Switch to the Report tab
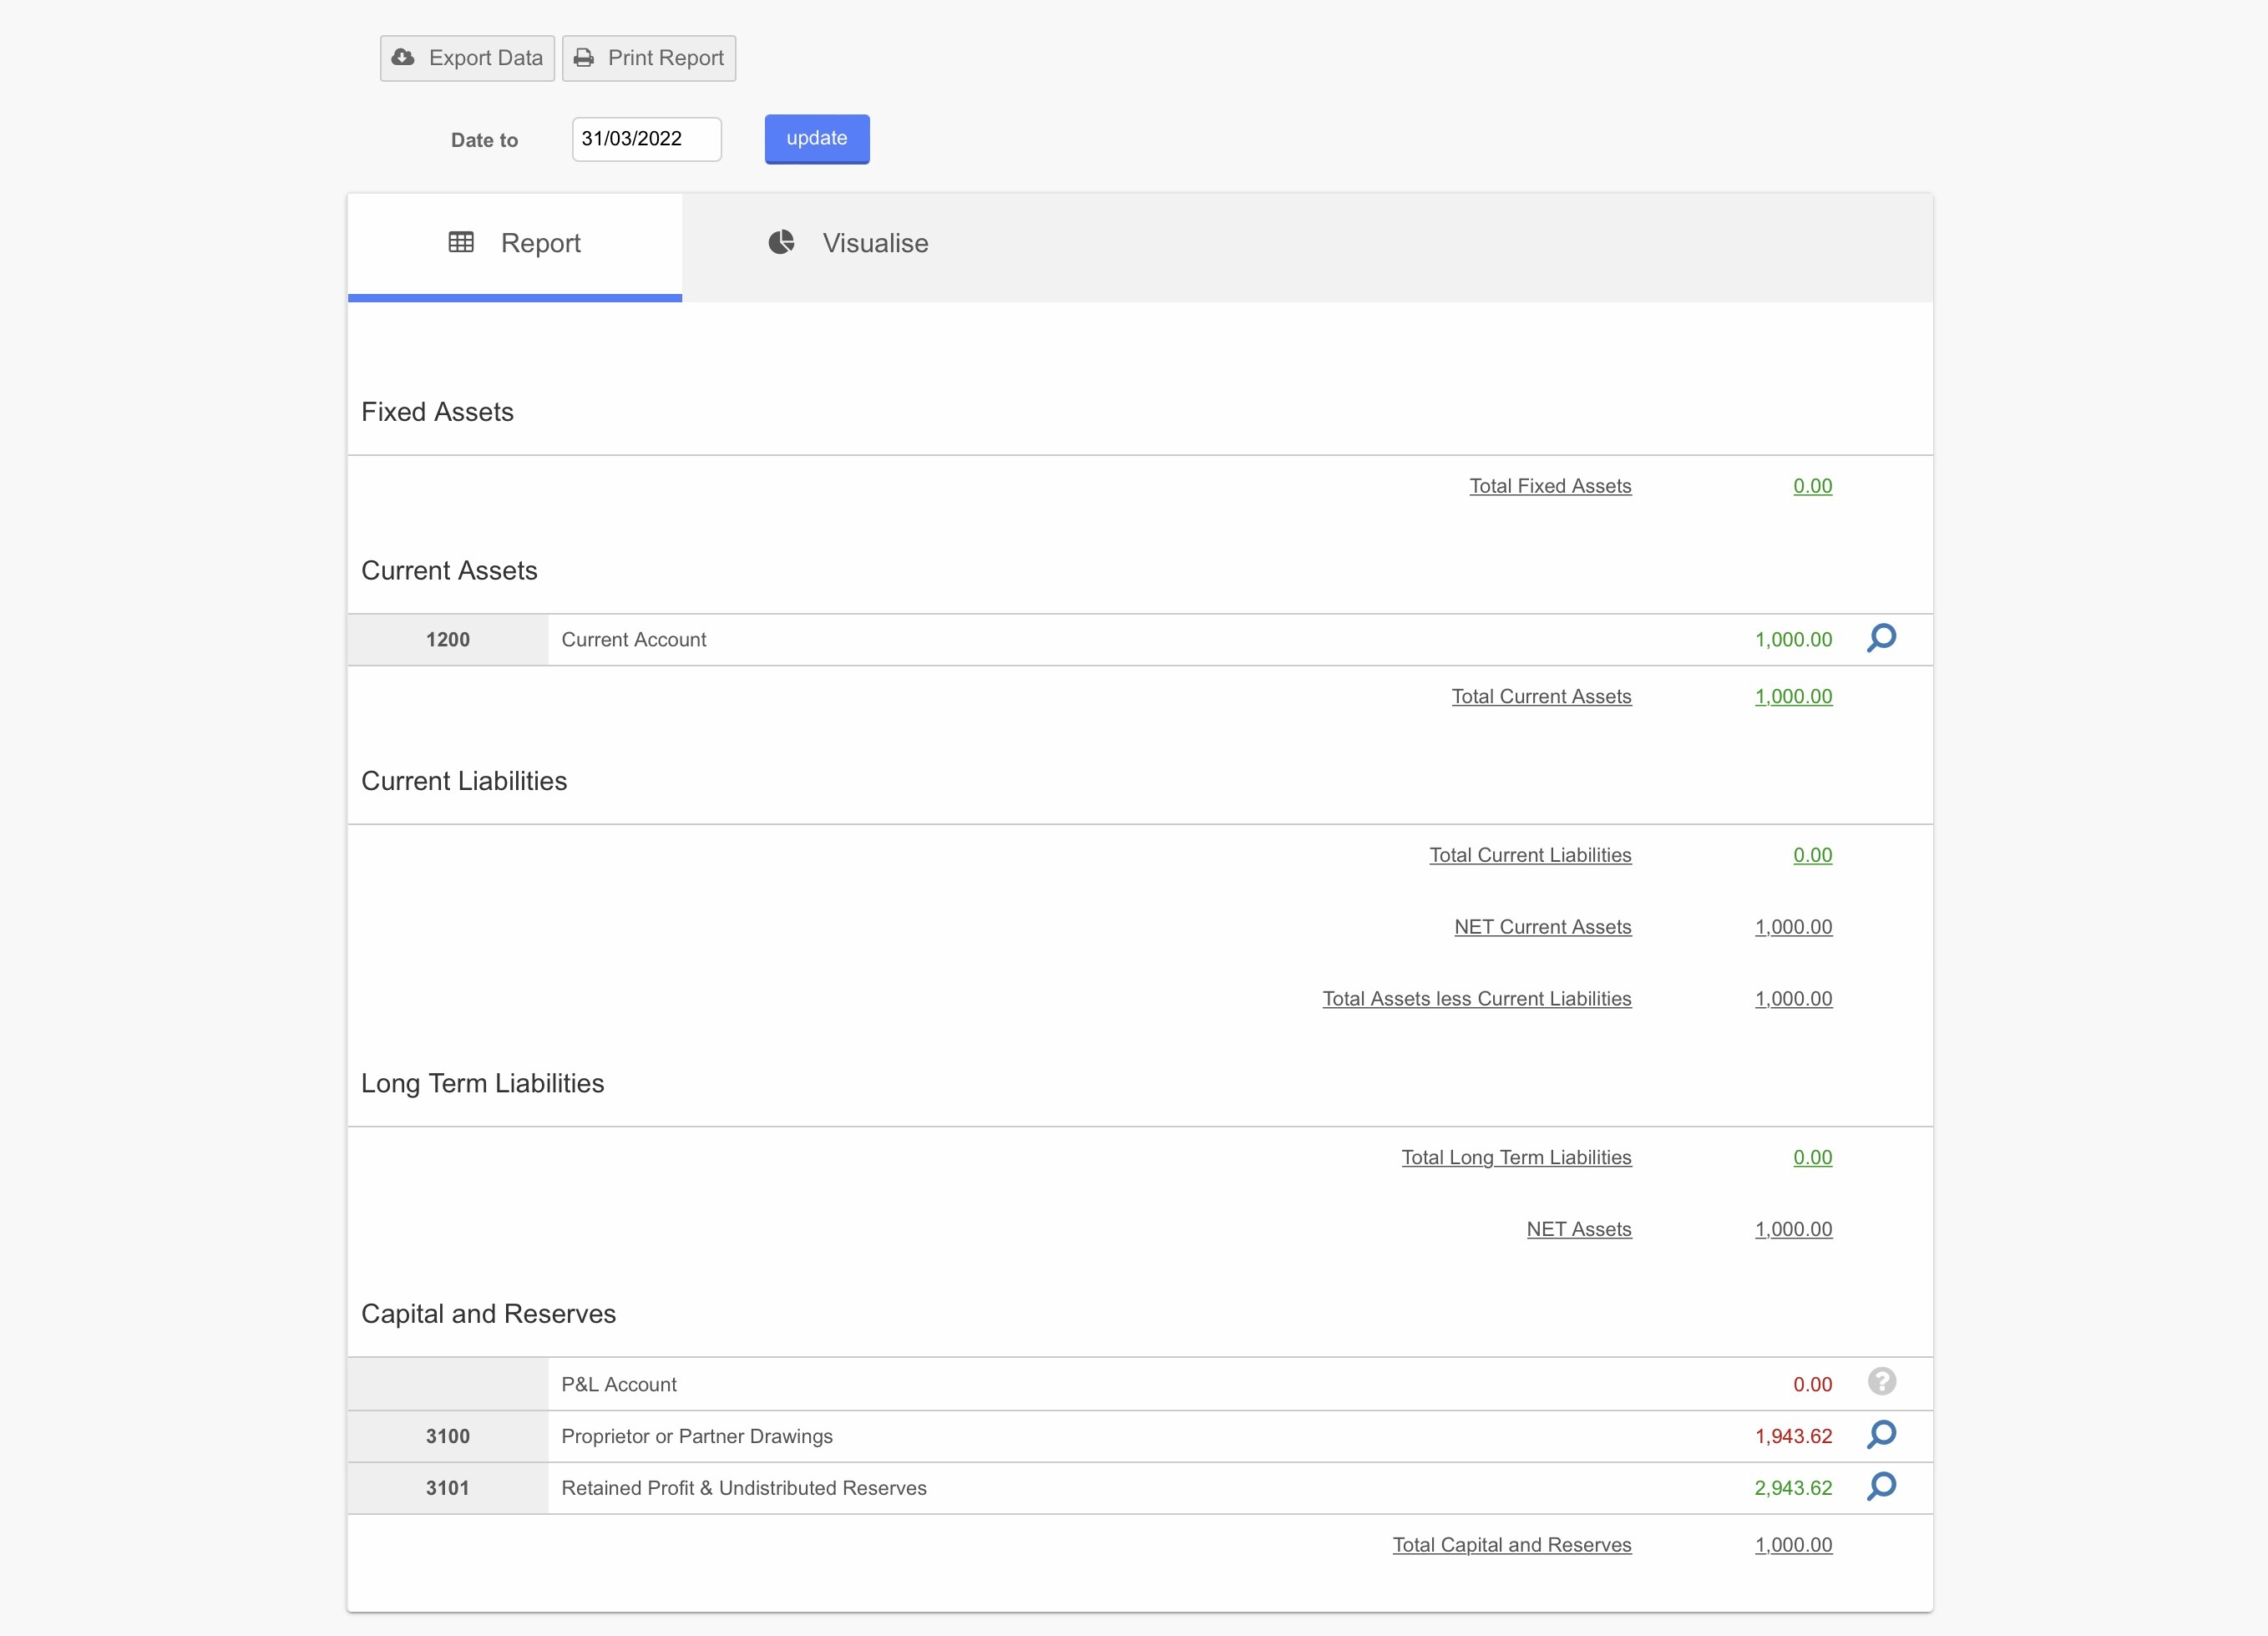This screenshot has height=1636, width=2268. coord(515,246)
